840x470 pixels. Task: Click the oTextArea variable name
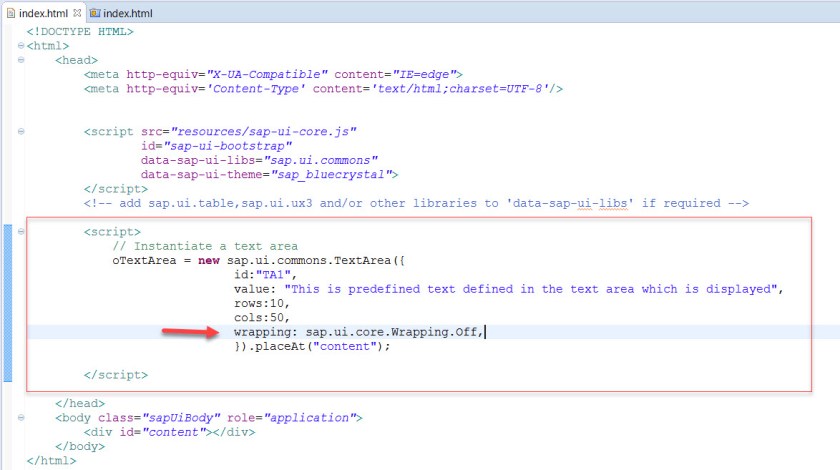point(144,260)
